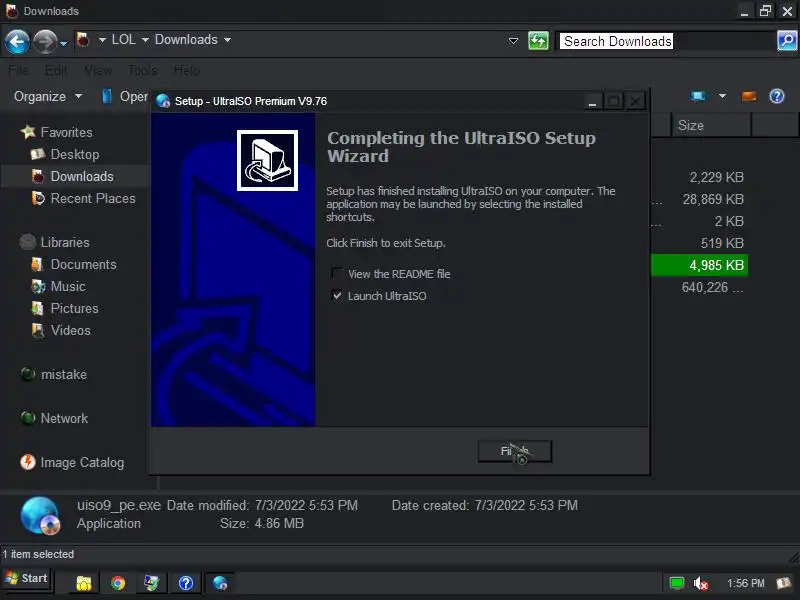
Task: Select the file row sized 519 KB
Action: [x=724, y=243]
